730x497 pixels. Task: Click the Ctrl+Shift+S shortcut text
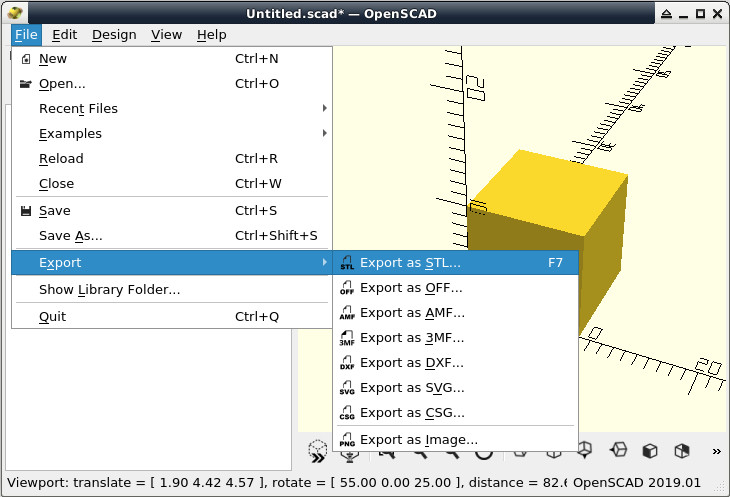click(276, 235)
